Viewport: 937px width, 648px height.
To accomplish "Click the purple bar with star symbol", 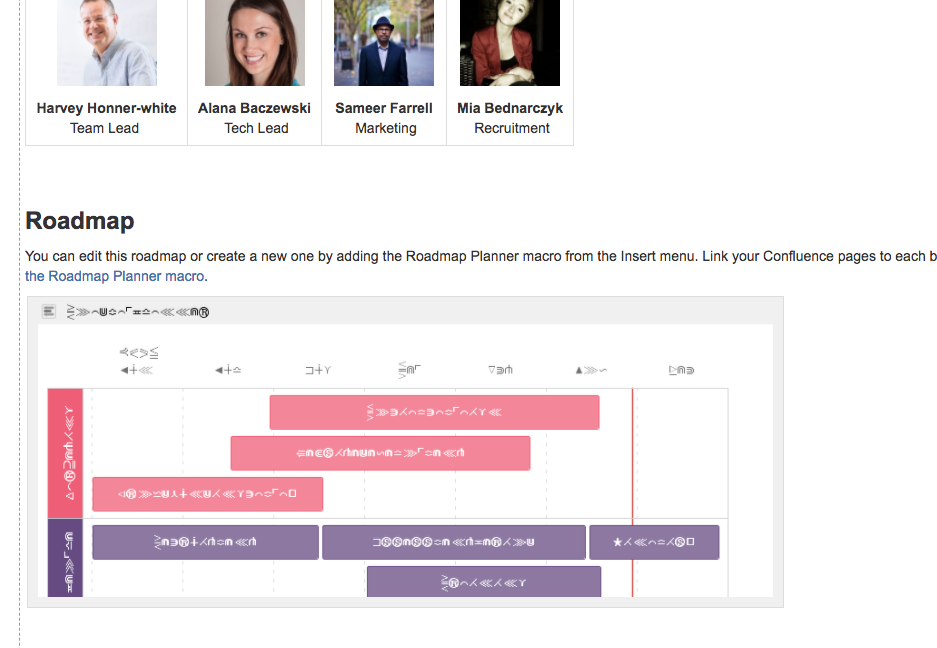I will click(x=654, y=542).
